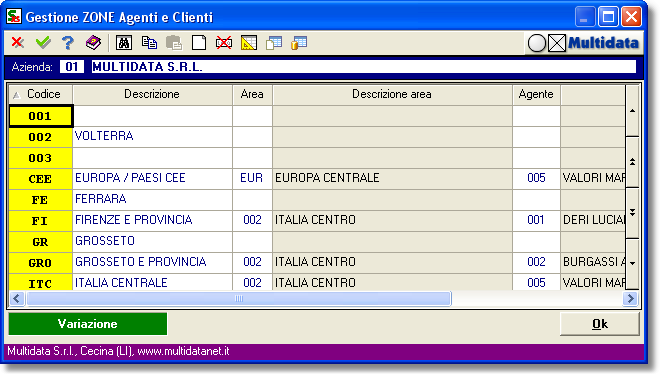
Task: Click the red X cancel icon in toolbar
Action: [x=18, y=43]
